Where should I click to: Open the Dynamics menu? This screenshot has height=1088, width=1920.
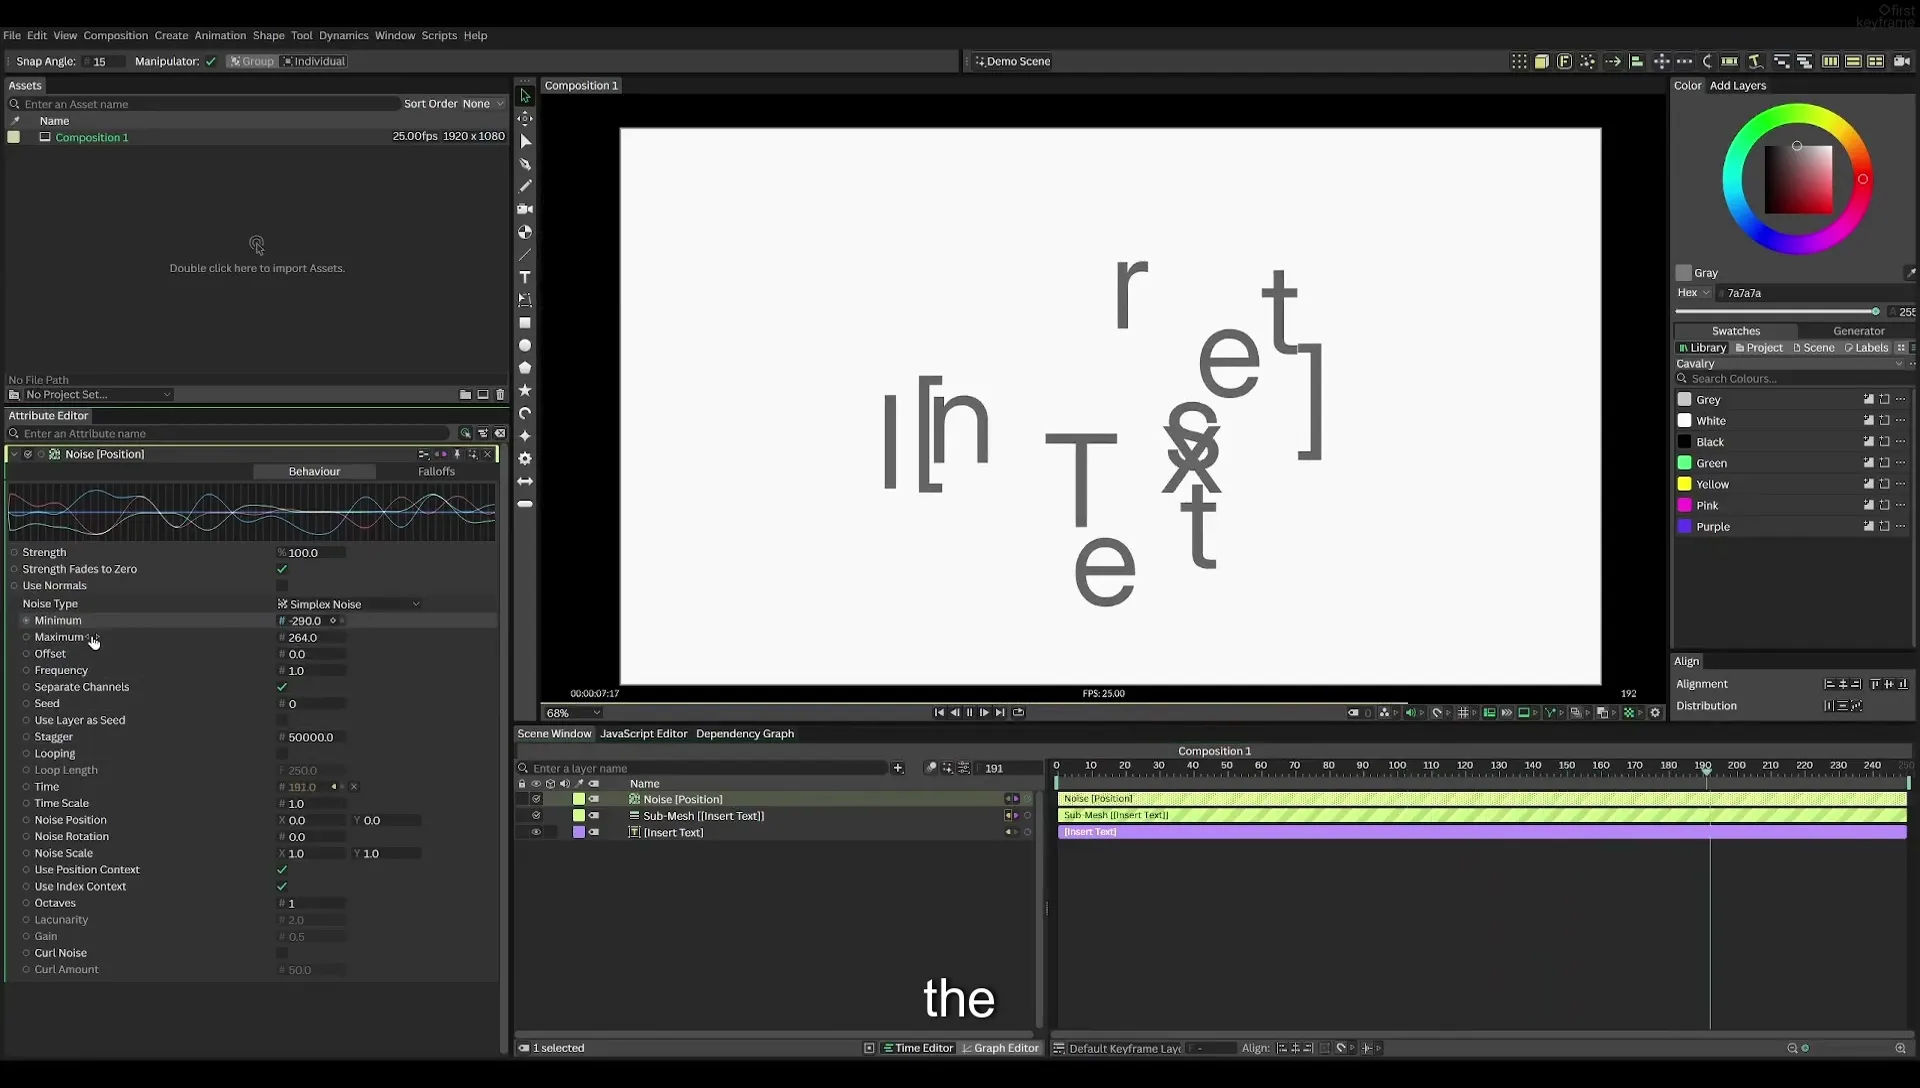[x=344, y=35]
